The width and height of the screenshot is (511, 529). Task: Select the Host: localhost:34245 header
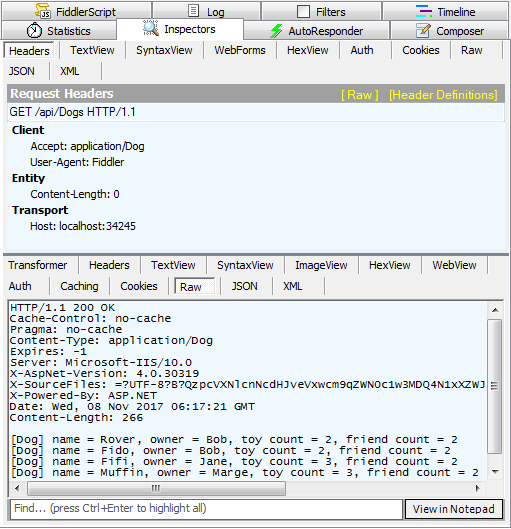[x=83, y=226]
